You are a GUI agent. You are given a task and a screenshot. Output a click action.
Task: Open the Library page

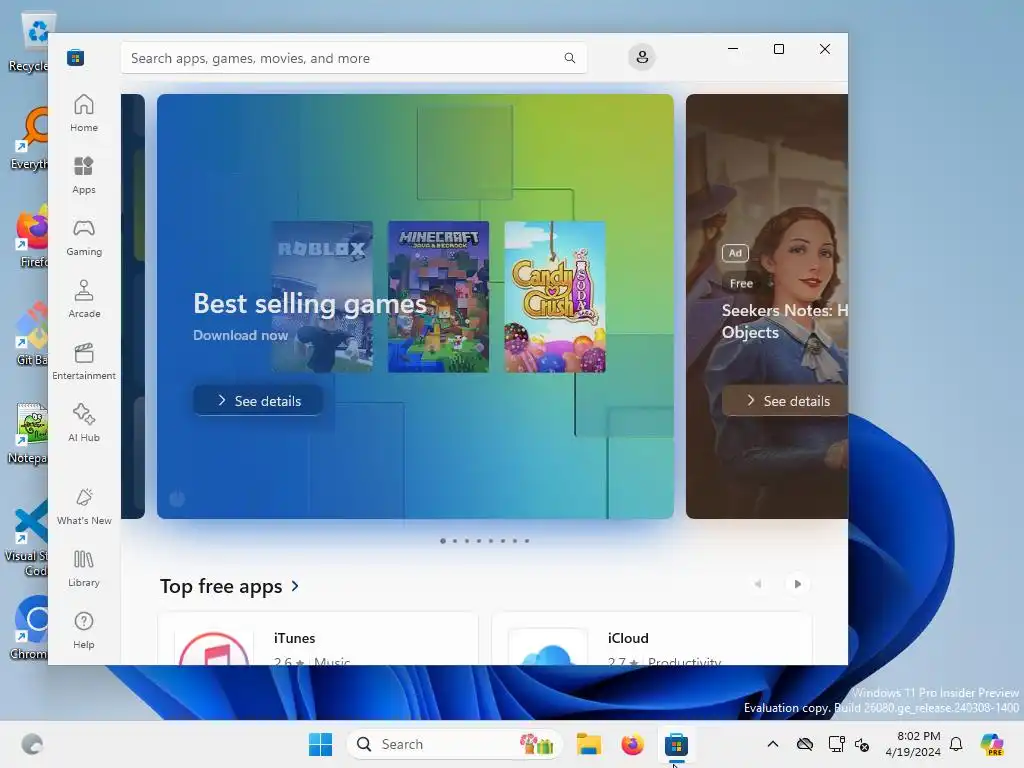84,569
